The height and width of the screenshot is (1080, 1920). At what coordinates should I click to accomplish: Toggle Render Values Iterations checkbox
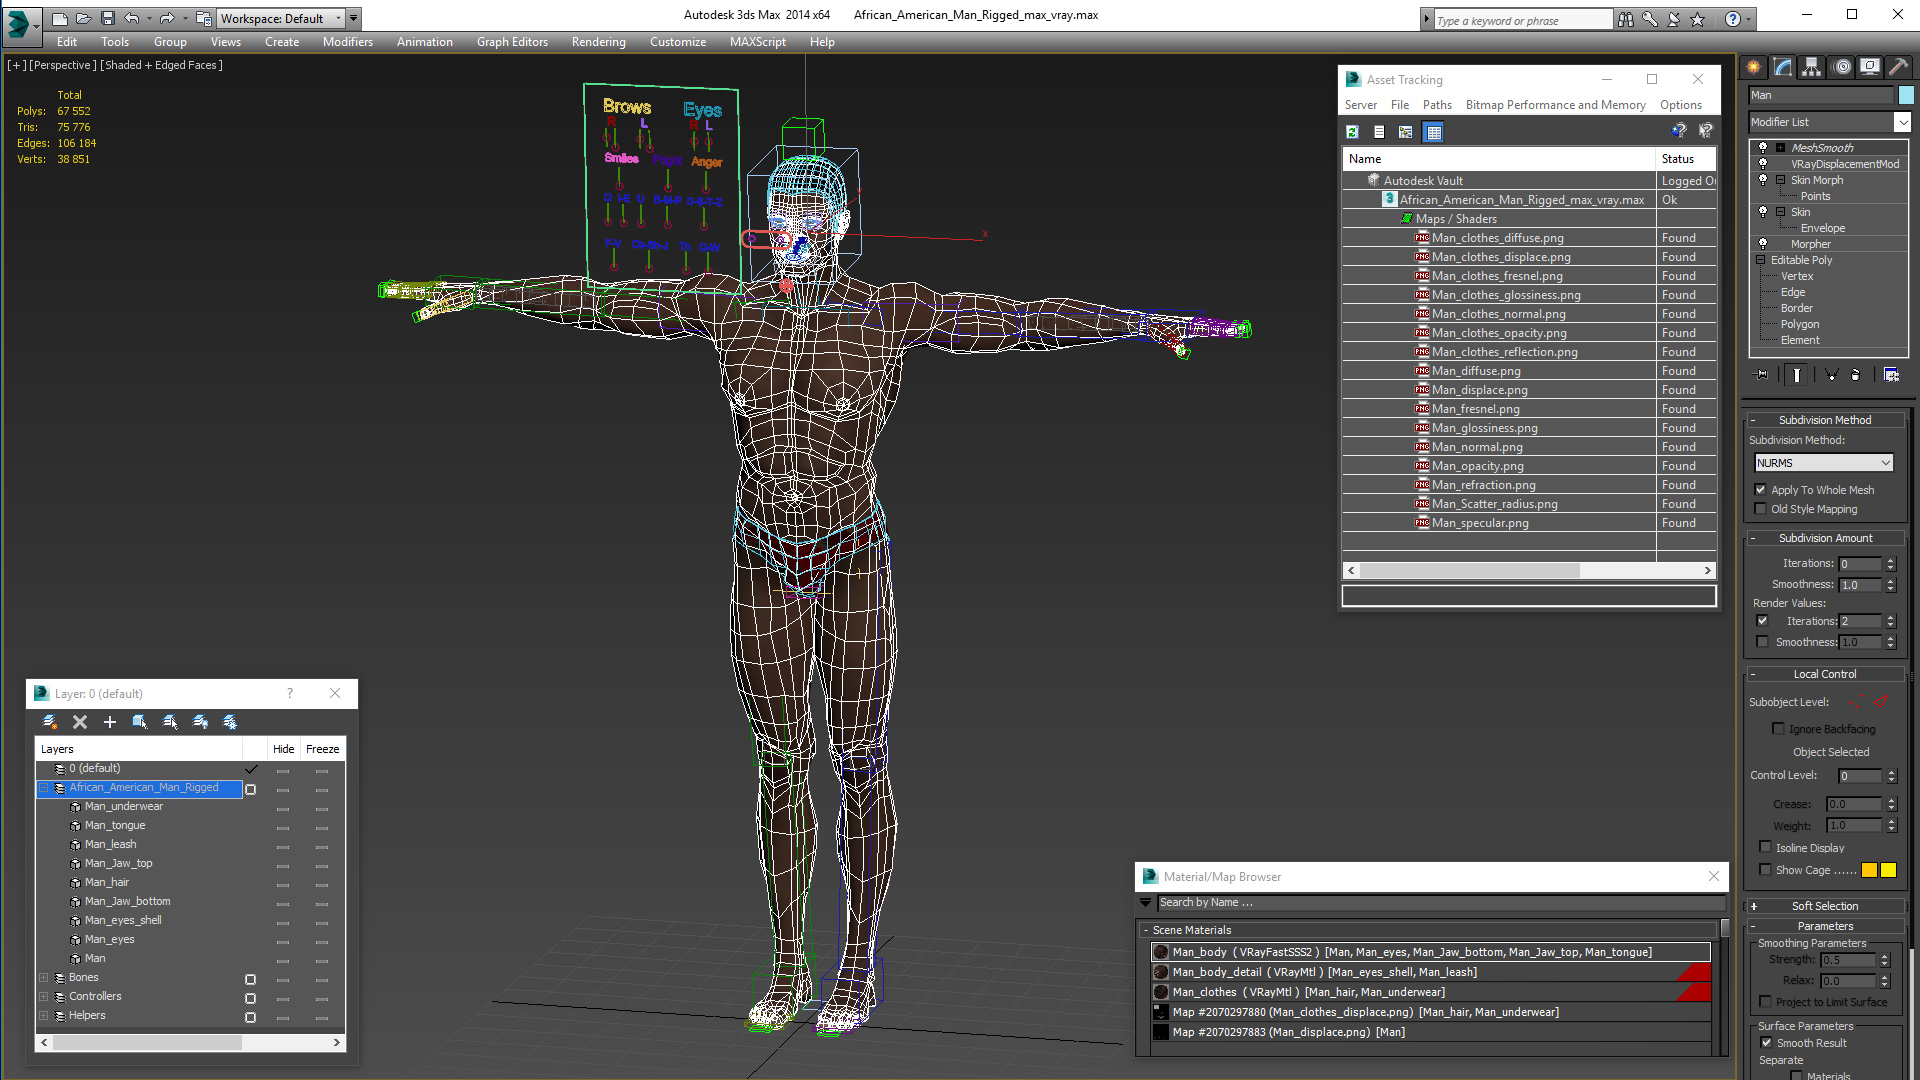click(x=1762, y=621)
